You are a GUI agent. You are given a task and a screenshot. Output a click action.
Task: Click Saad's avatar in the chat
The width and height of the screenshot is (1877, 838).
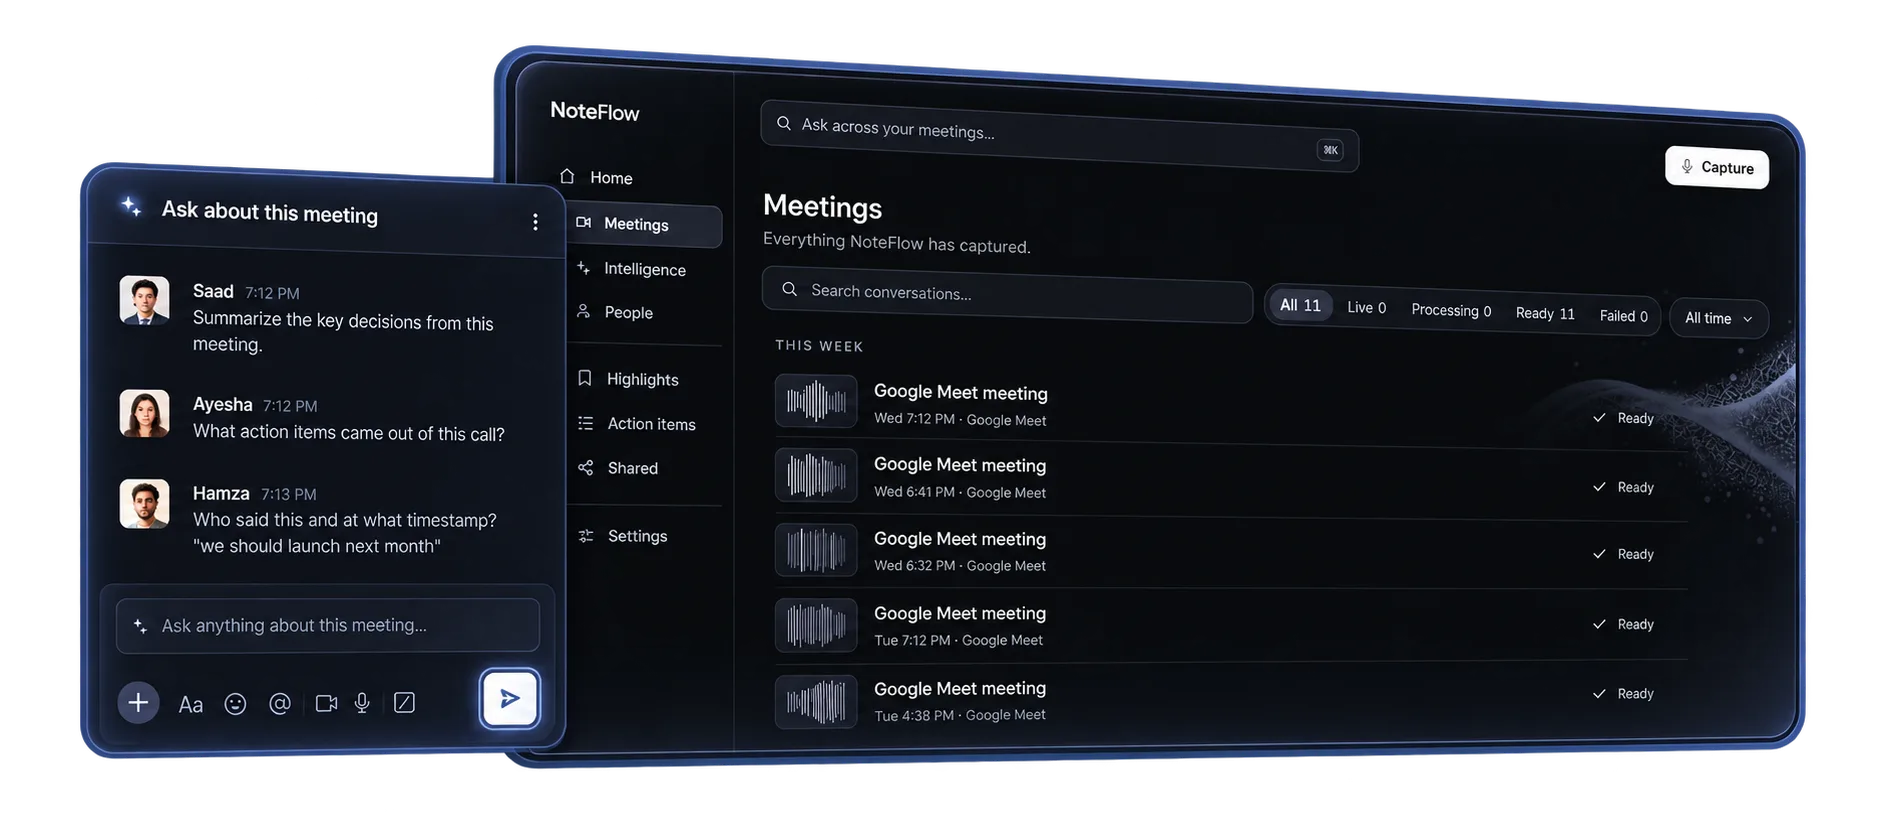[145, 300]
